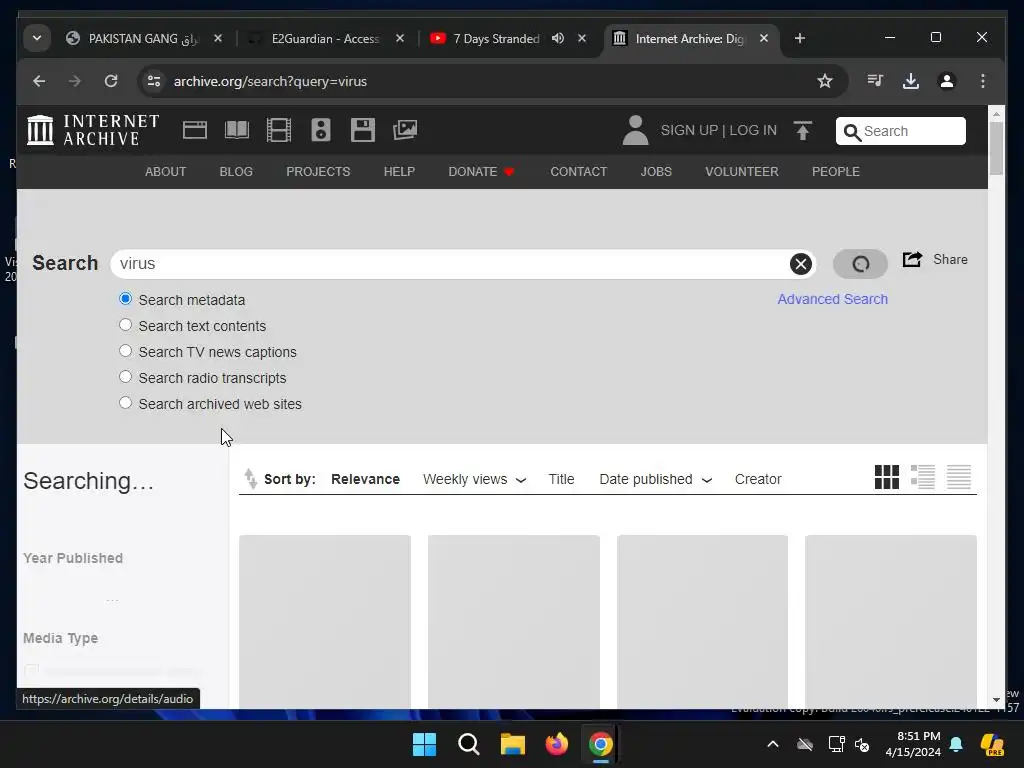
Task: Select Search archived web sites option
Action: coord(125,403)
